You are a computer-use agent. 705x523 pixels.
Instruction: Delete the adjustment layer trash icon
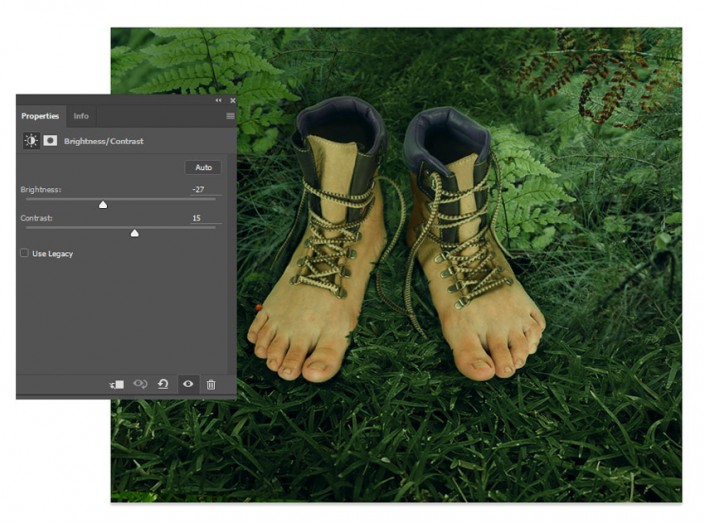pyautogui.click(x=211, y=384)
